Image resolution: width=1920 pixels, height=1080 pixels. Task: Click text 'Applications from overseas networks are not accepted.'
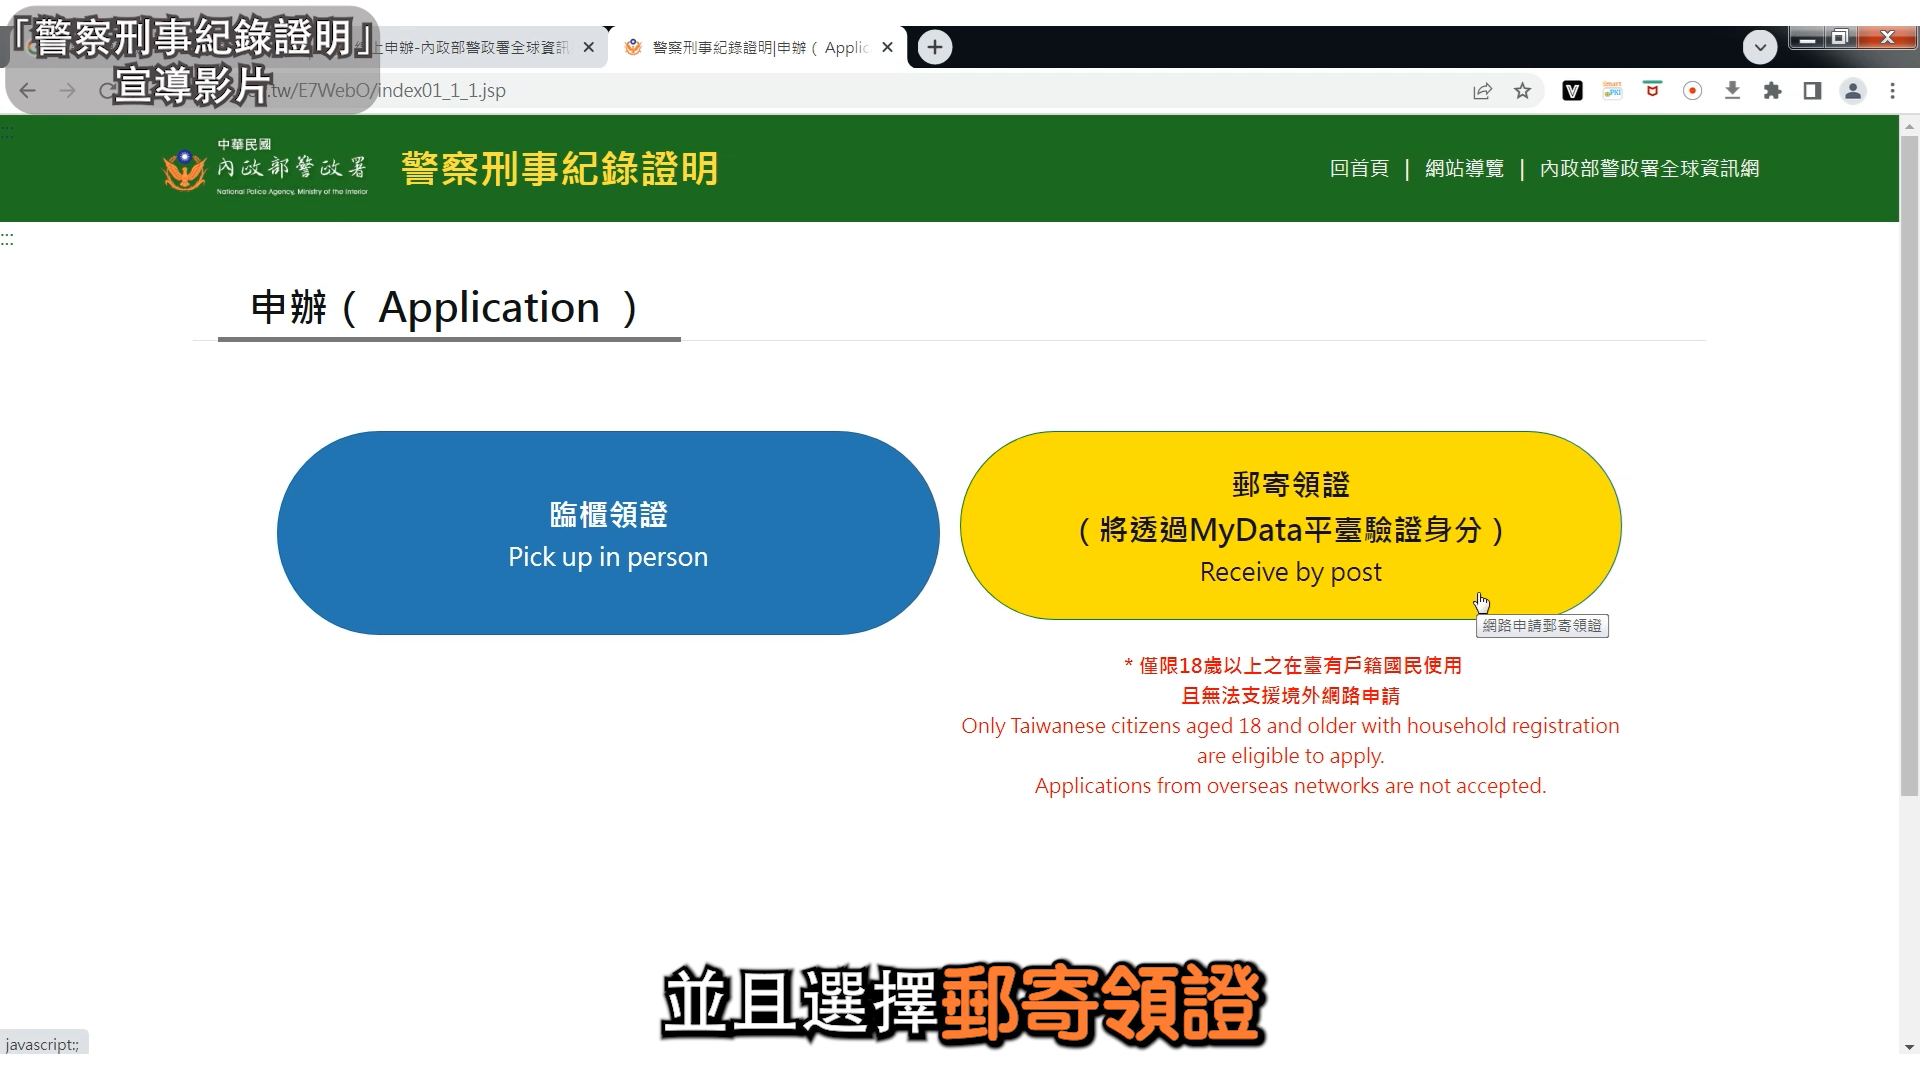[x=1290, y=786]
